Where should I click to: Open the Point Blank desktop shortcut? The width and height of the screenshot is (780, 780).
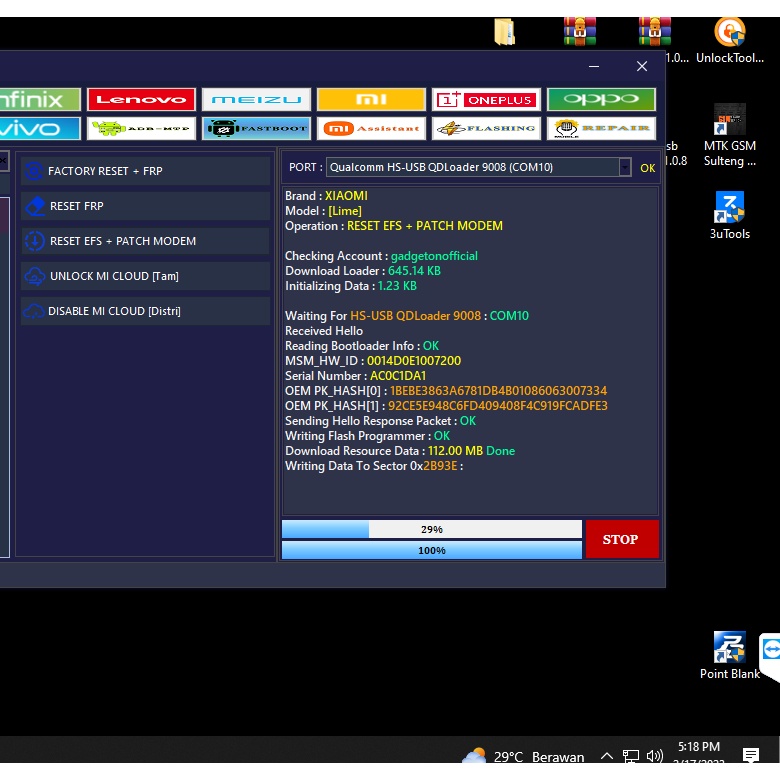(729, 655)
